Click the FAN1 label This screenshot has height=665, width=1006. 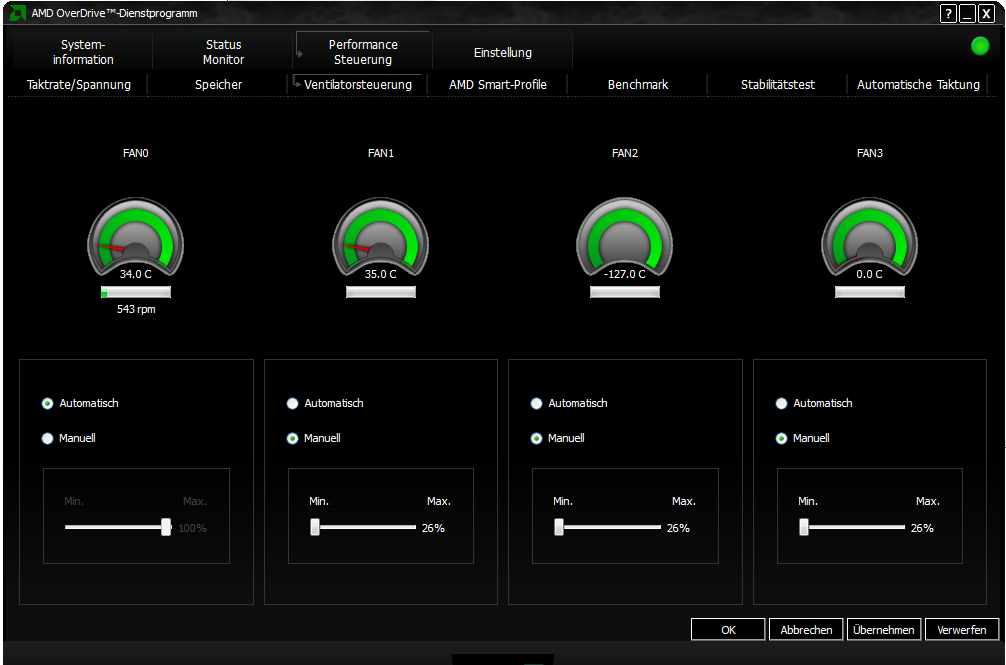click(380, 153)
